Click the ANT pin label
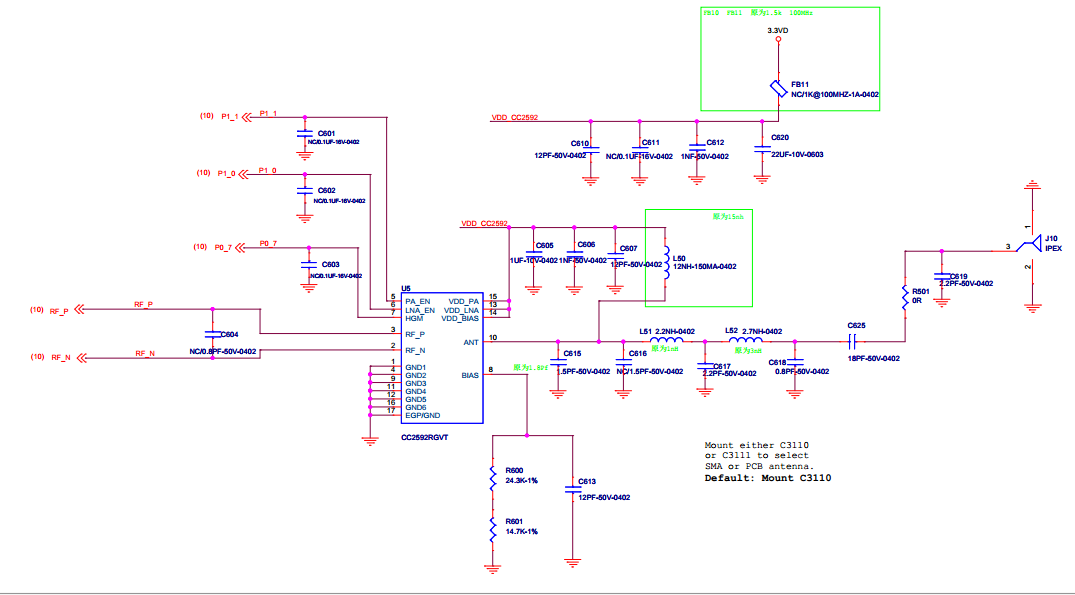1075x595 pixels. tap(471, 342)
